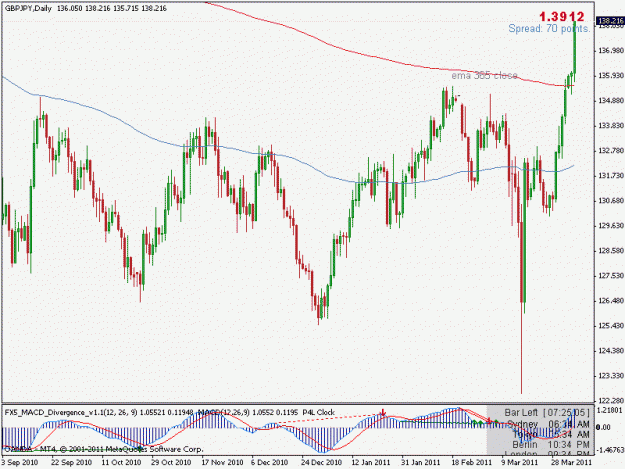Click the current price tag 138.216
The height and width of the screenshot is (469, 625).
(610, 20)
